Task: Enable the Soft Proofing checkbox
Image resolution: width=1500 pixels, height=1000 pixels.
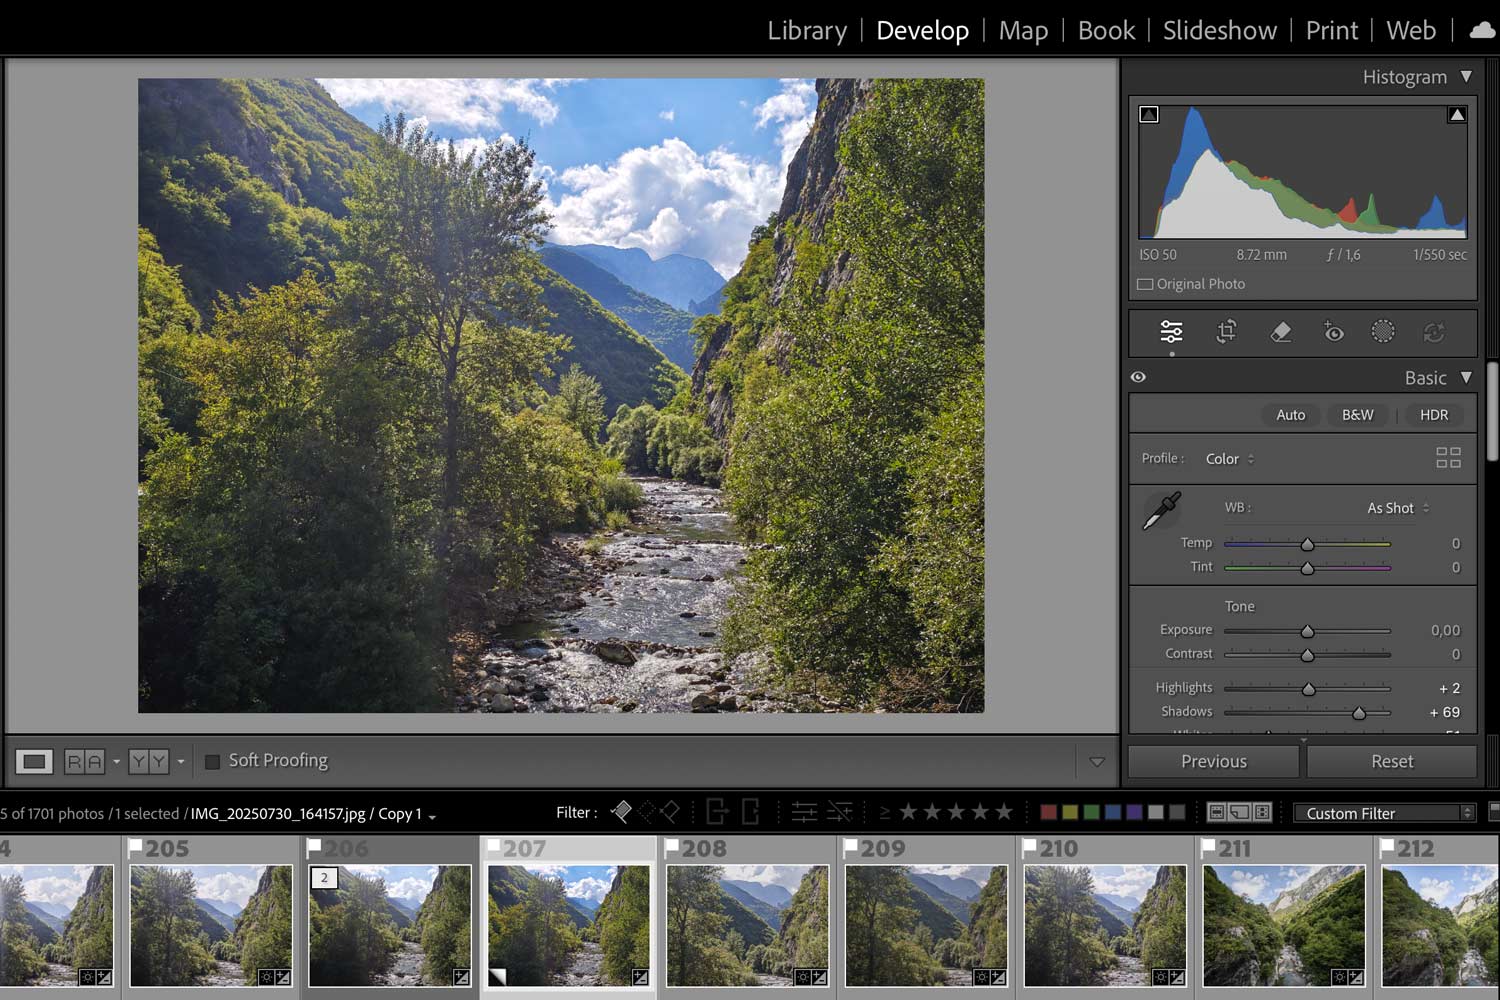Action: pyautogui.click(x=212, y=762)
